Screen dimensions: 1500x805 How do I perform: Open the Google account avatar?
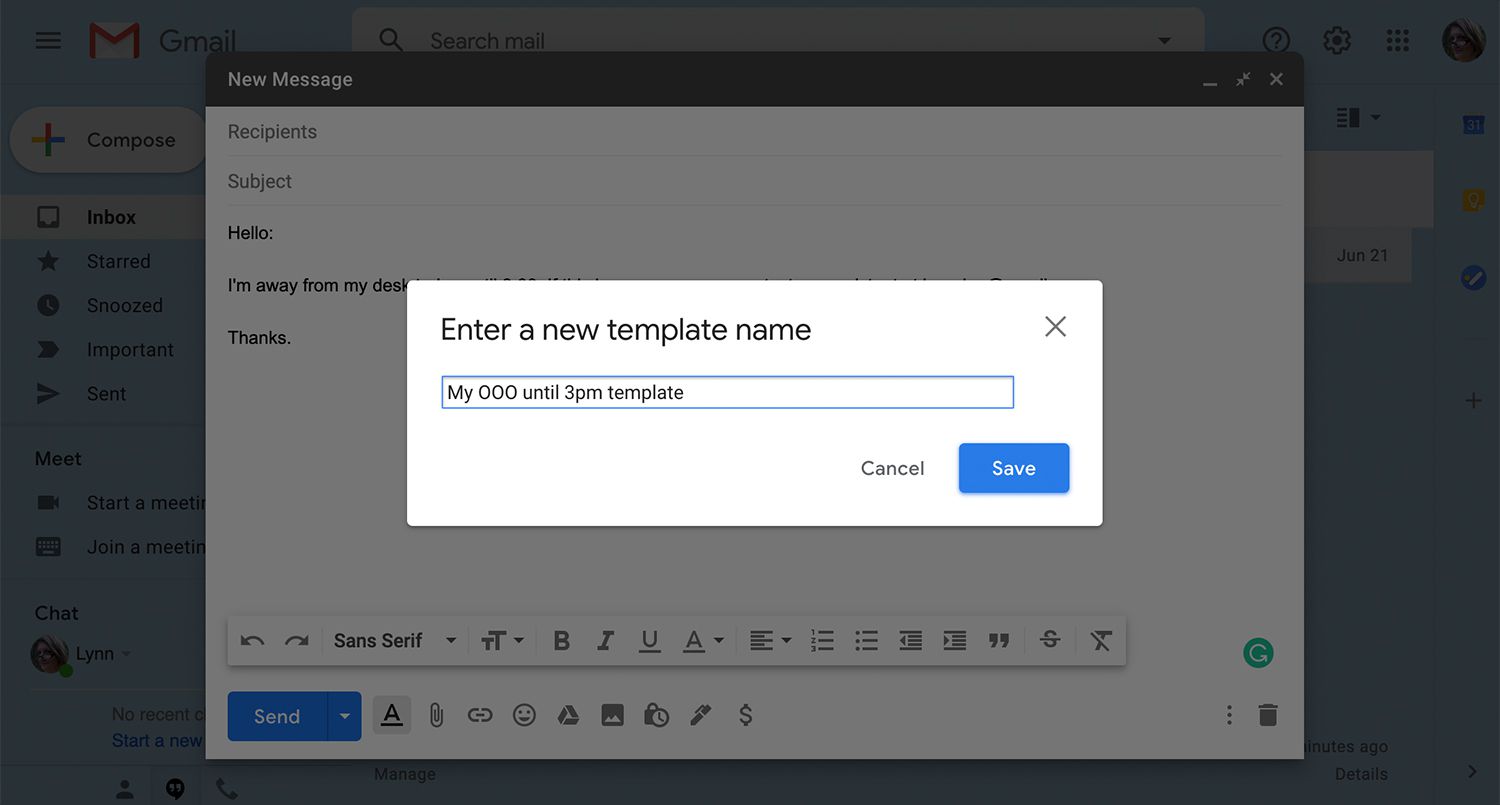click(x=1463, y=40)
